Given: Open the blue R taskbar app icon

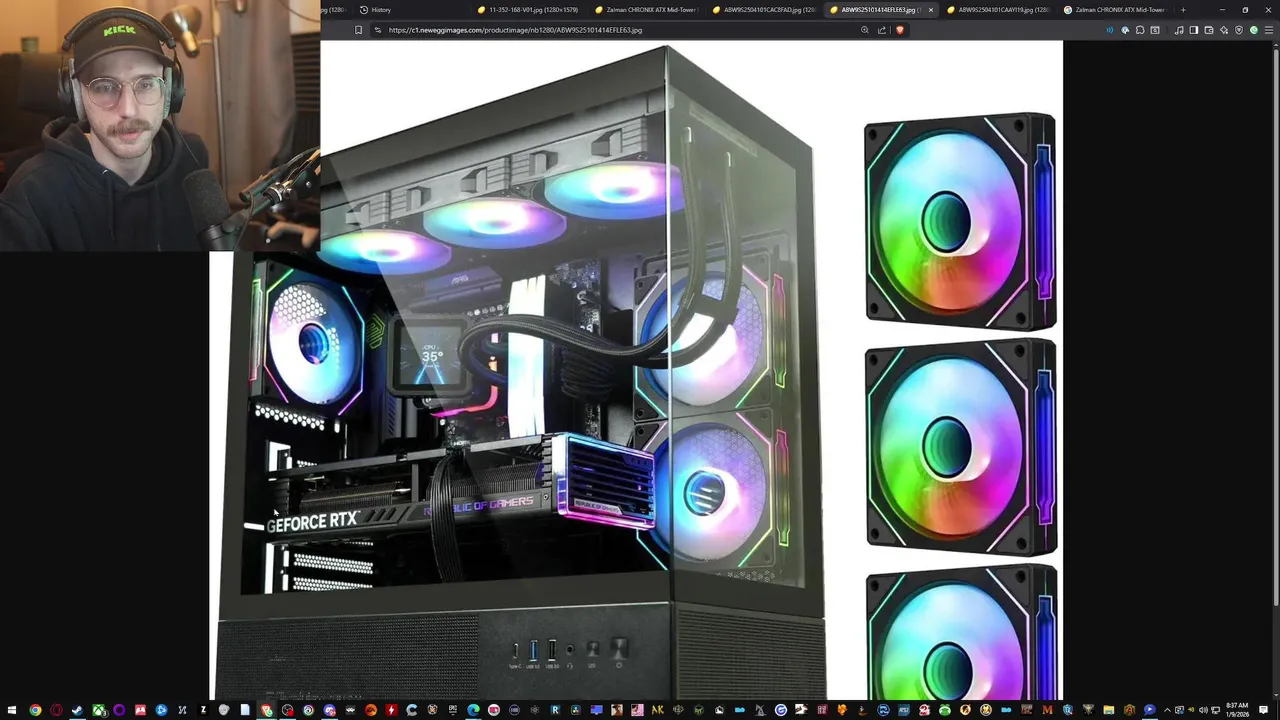Looking at the screenshot, I should 554,710.
